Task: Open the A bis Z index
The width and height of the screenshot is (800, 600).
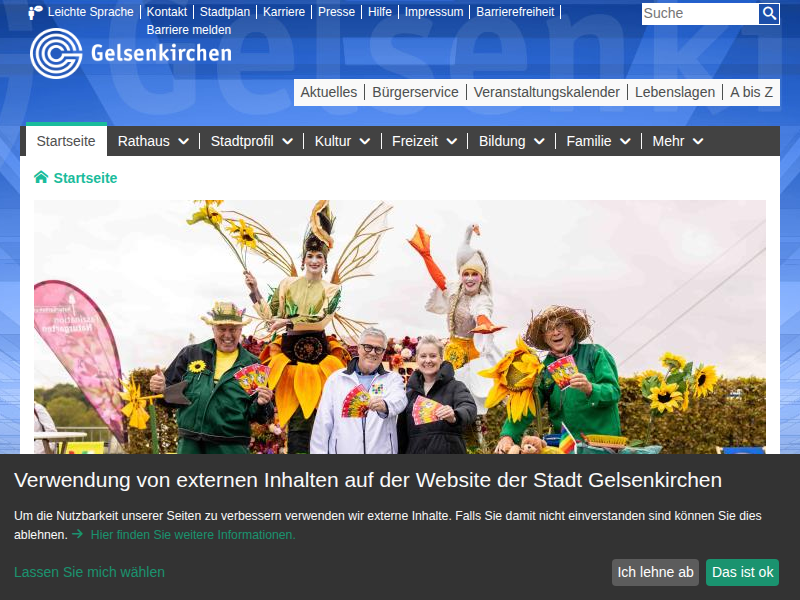Action: 751,92
